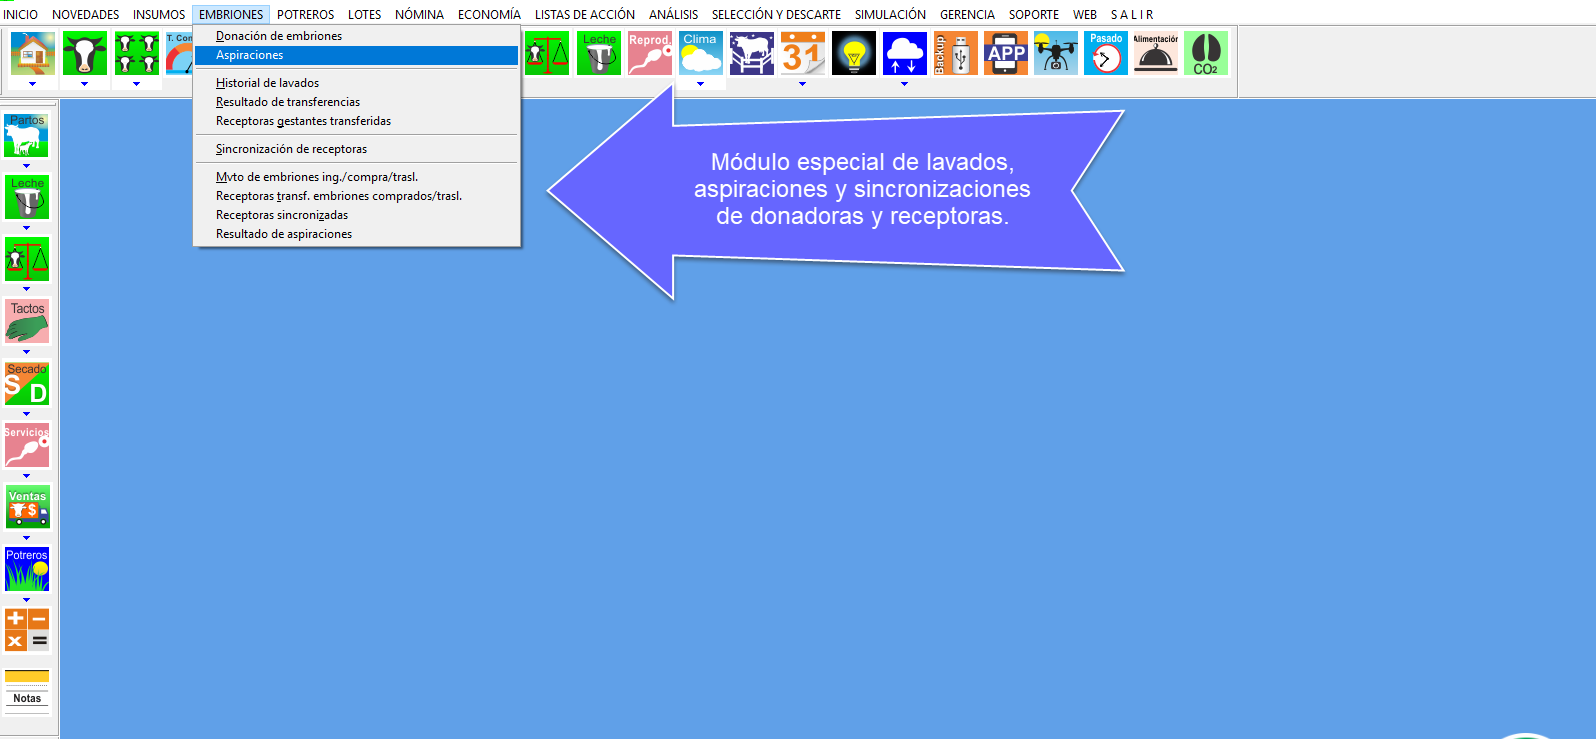Expand dropdown arrow below Potreros sidebar icon
This screenshot has height=739, width=1596.
27,600
